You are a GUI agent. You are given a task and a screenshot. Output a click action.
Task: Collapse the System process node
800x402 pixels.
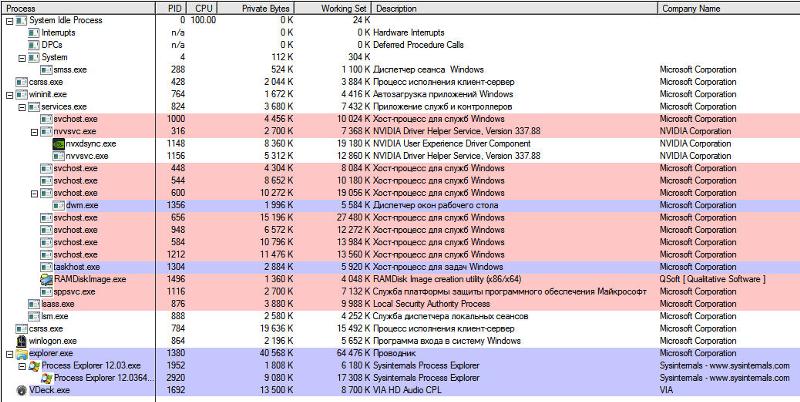21,58
